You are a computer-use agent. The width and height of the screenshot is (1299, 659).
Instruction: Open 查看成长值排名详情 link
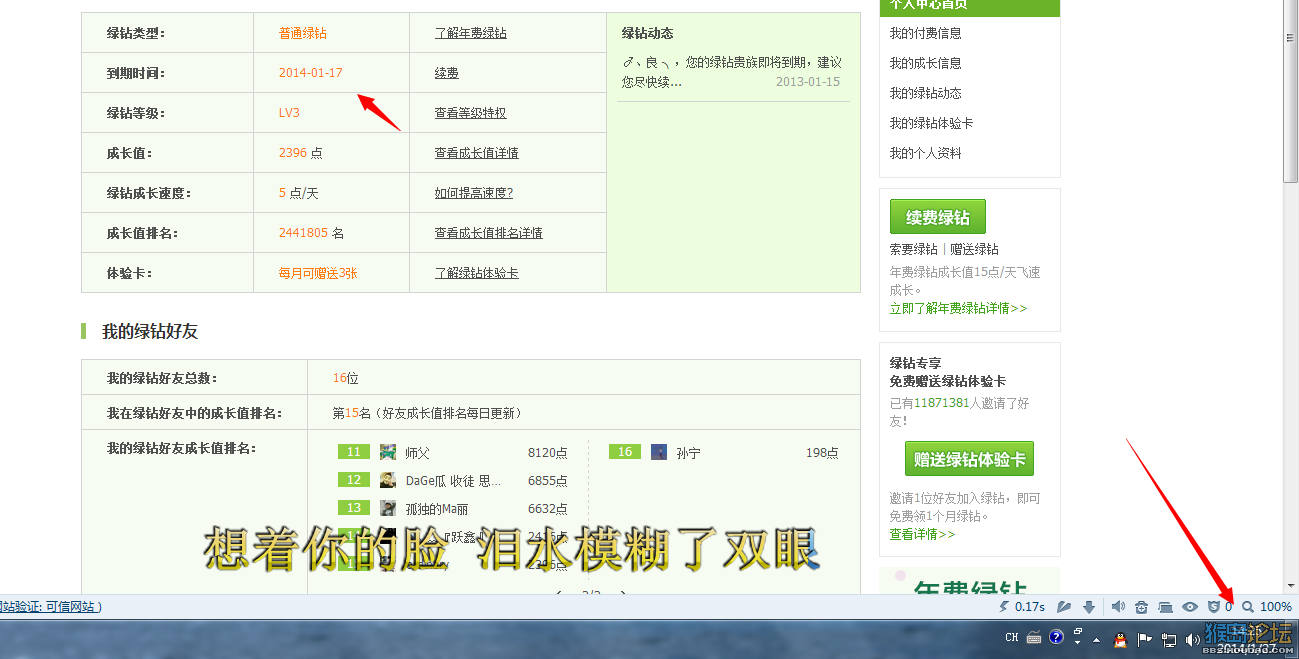click(x=489, y=233)
